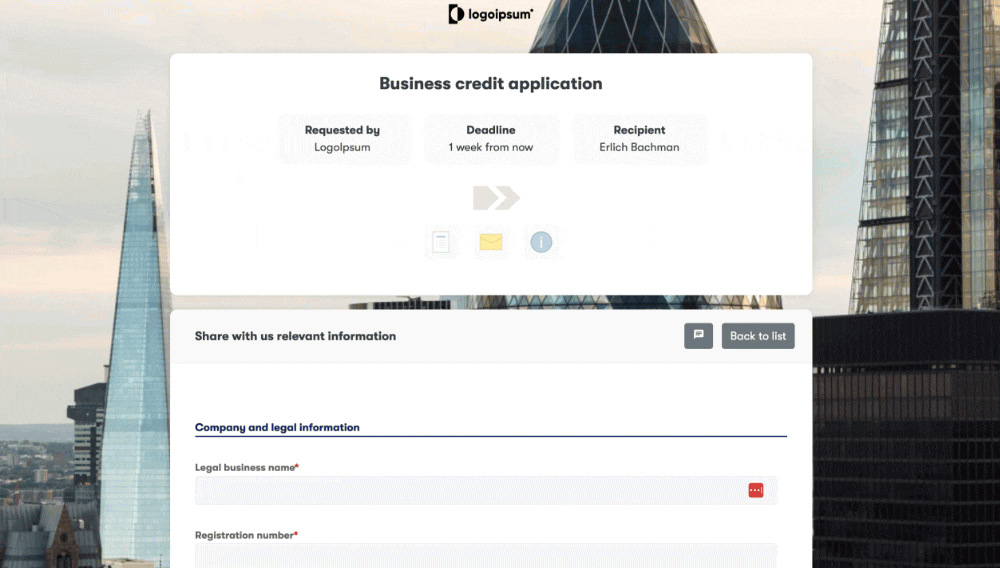Show details via the blue info icon
Image resolution: width=1000 pixels, height=568 pixels.
click(x=541, y=242)
